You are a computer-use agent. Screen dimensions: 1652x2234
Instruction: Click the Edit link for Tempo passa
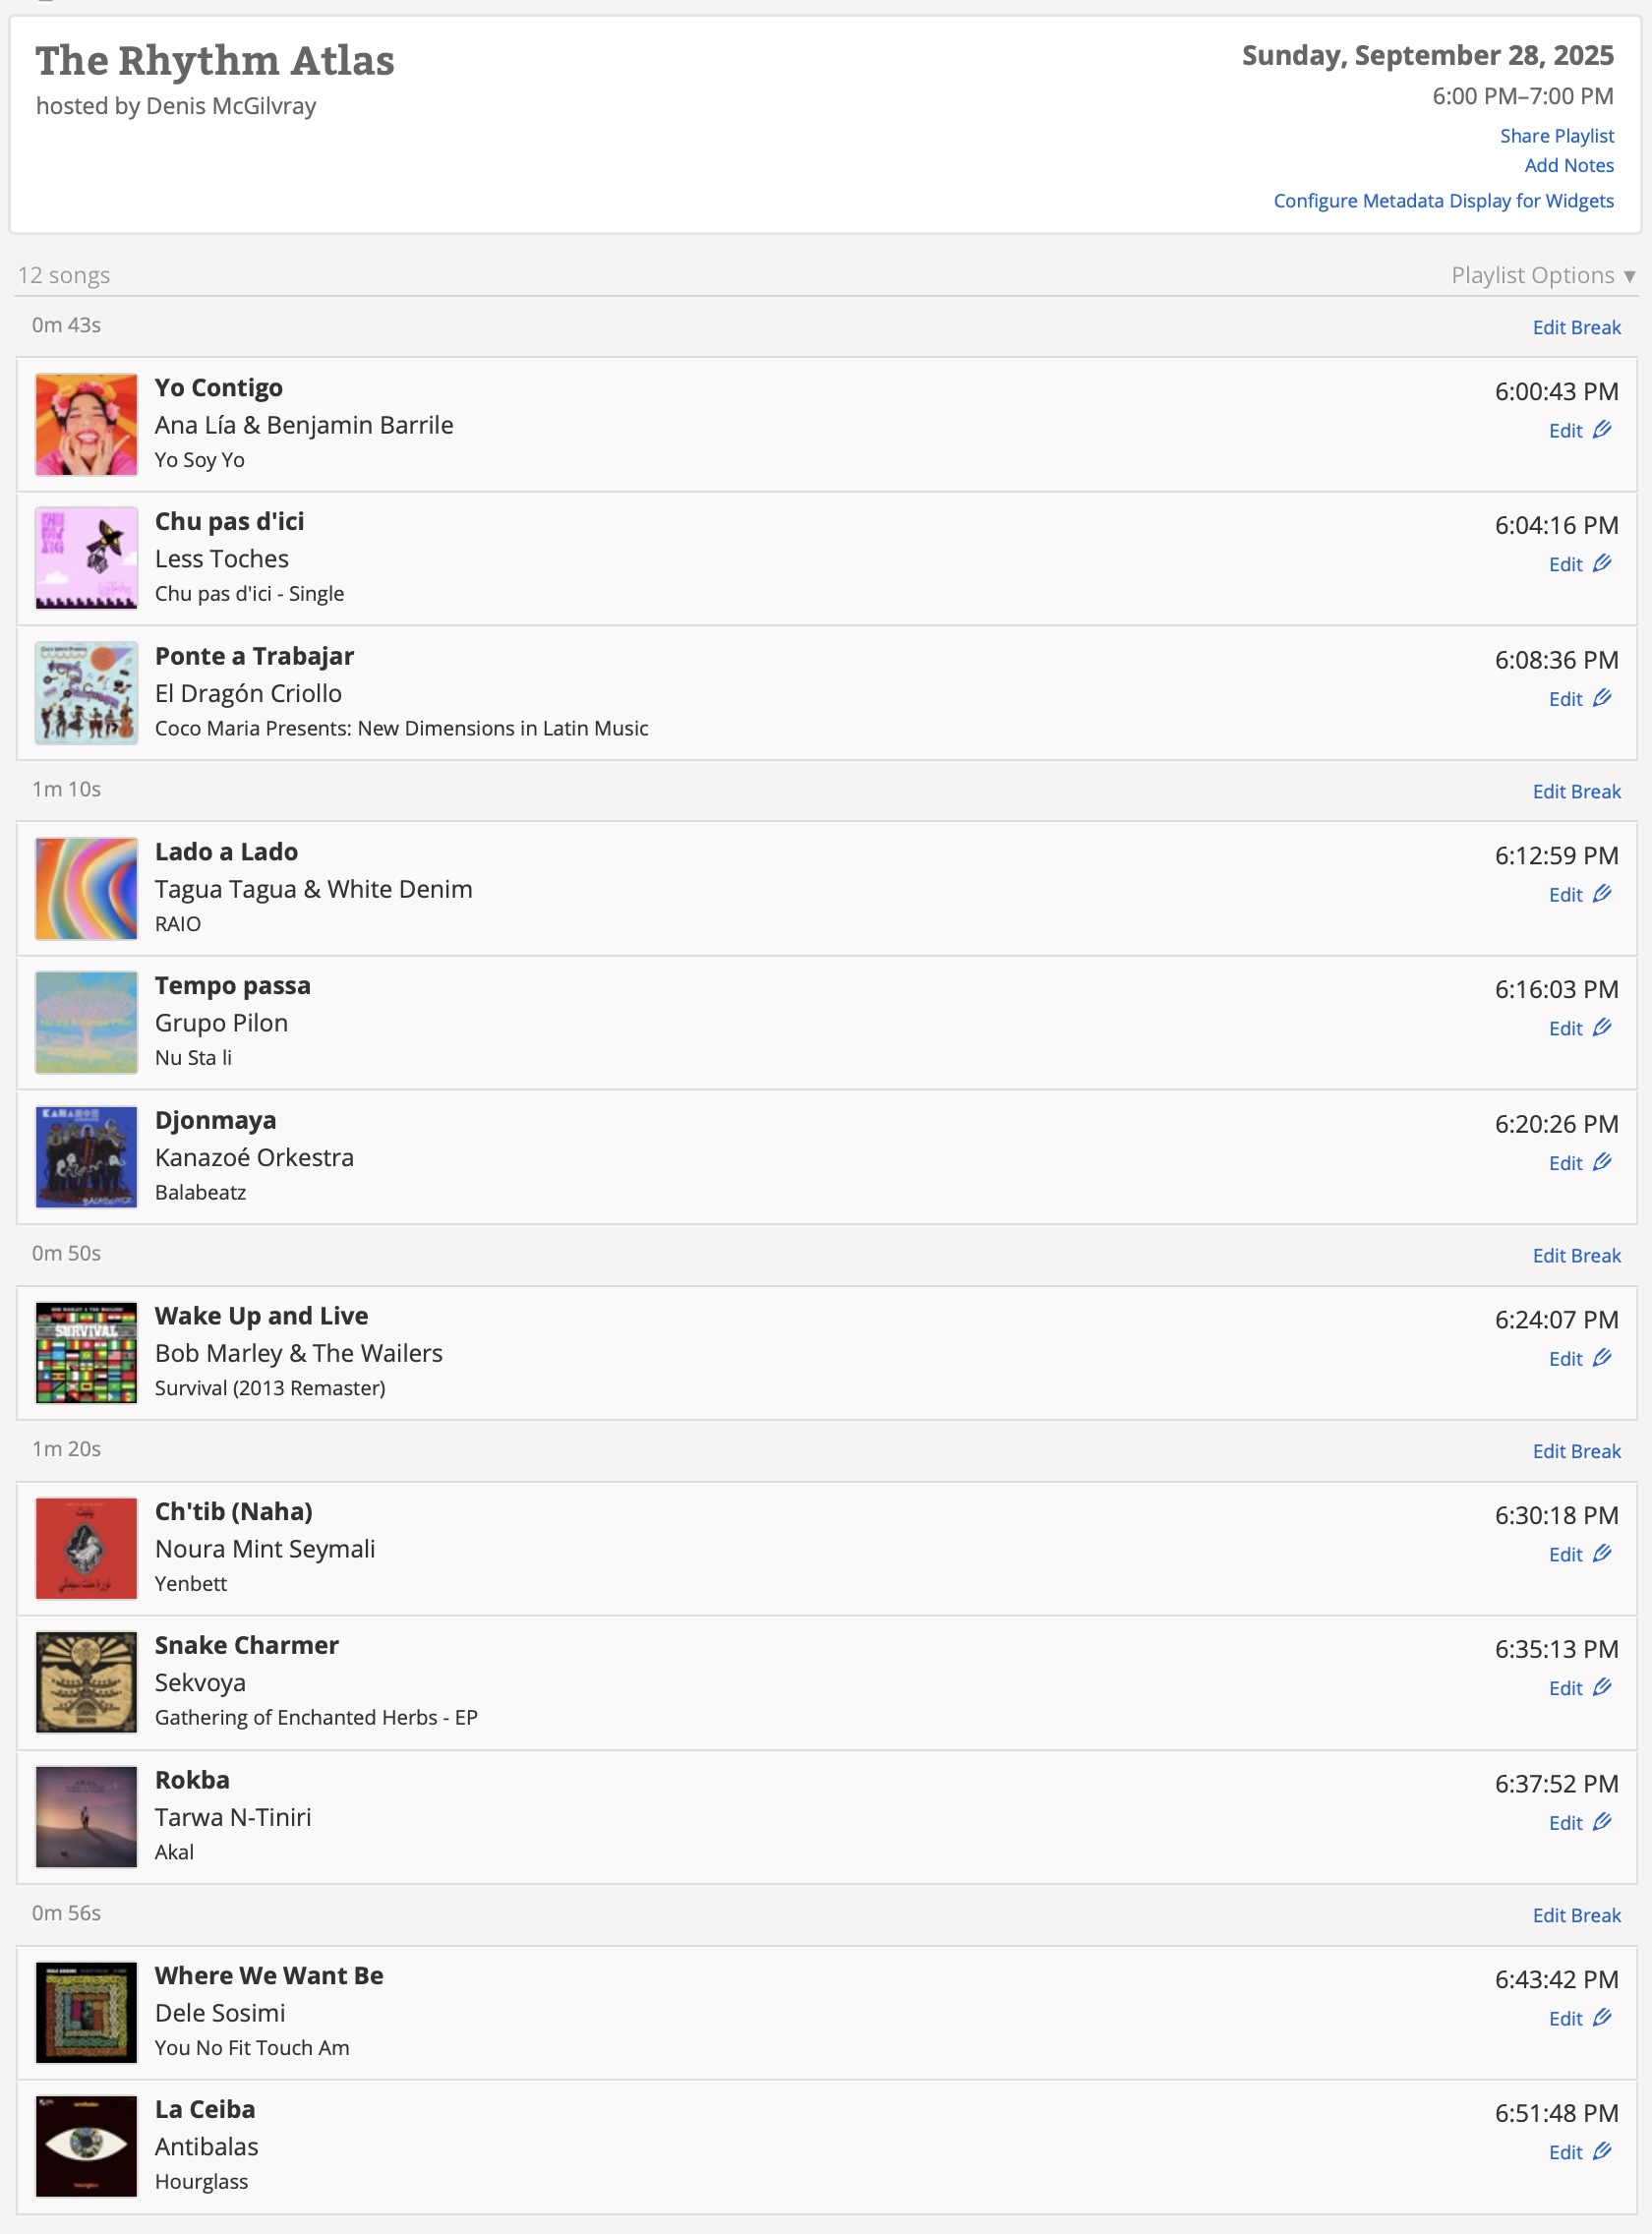pyautogui.click(x=1565, y=1029)
